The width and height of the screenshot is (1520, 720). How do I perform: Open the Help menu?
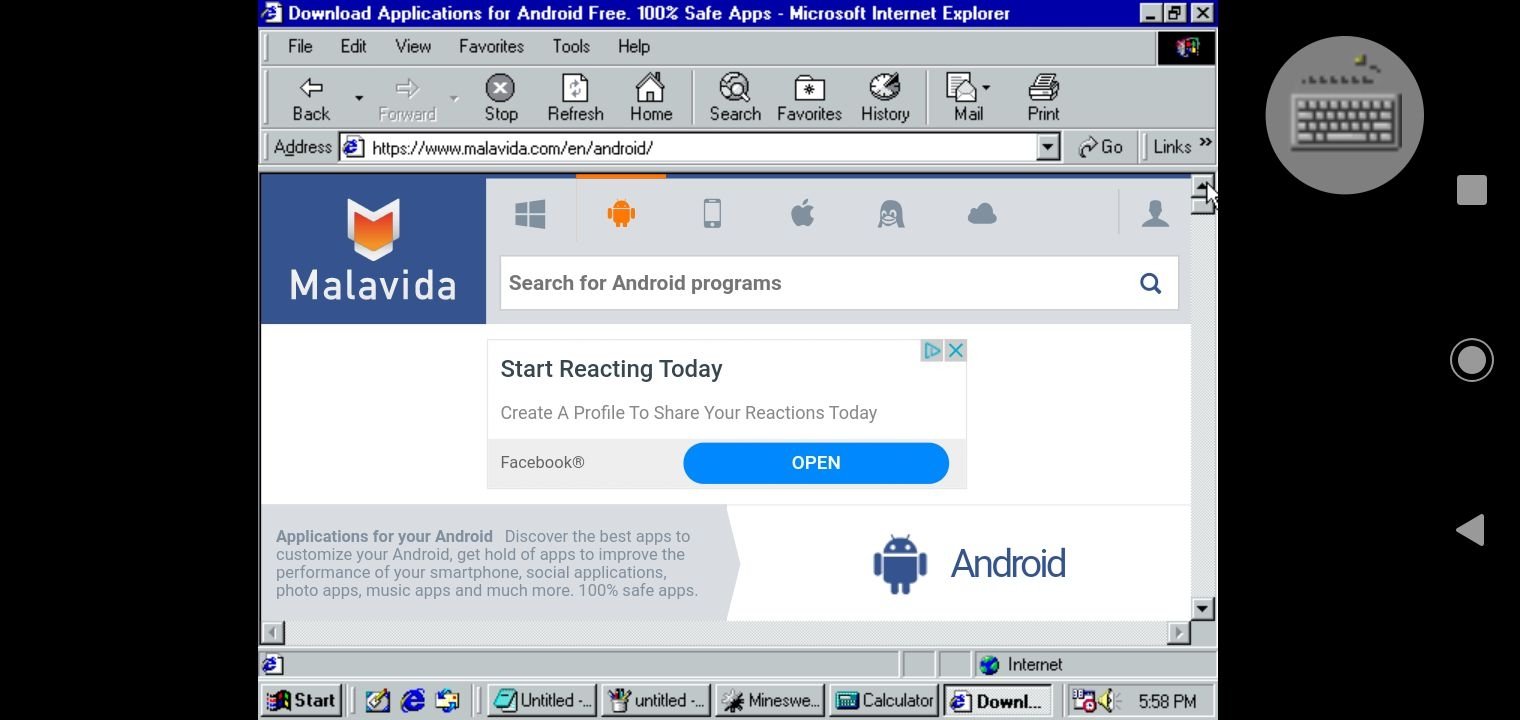coord(633,46)
